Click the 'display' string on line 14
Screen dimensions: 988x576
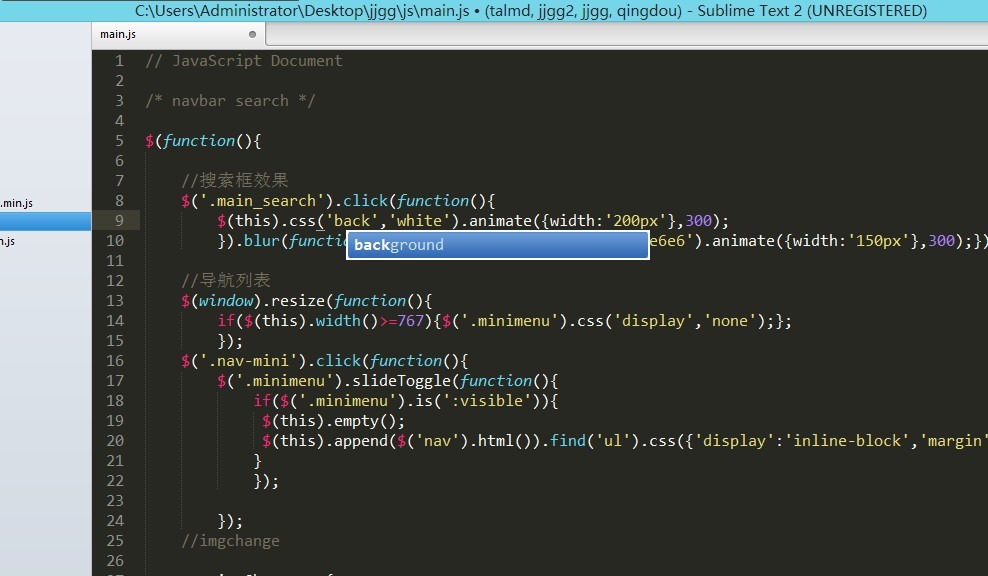click(x=653, y=321)
